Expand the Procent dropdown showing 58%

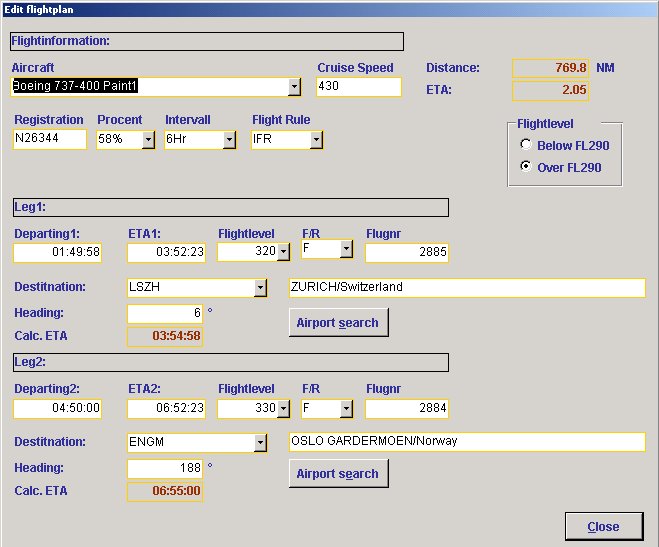pyautogui.click(x=148, y=139)
